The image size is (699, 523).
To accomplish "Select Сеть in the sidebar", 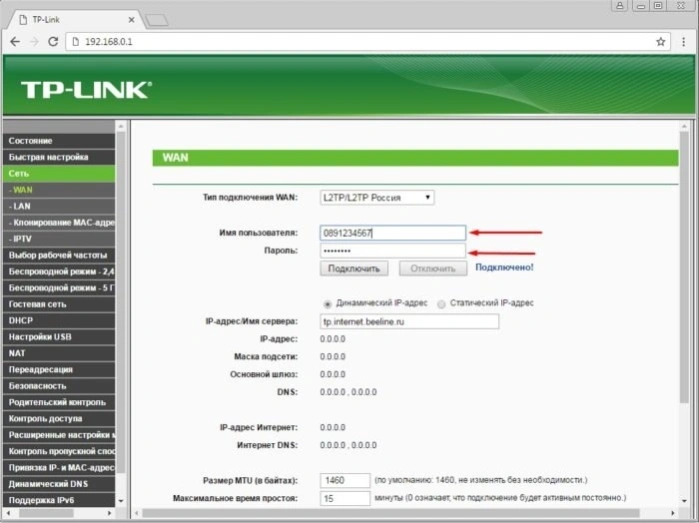I will [x=59, y=173].
